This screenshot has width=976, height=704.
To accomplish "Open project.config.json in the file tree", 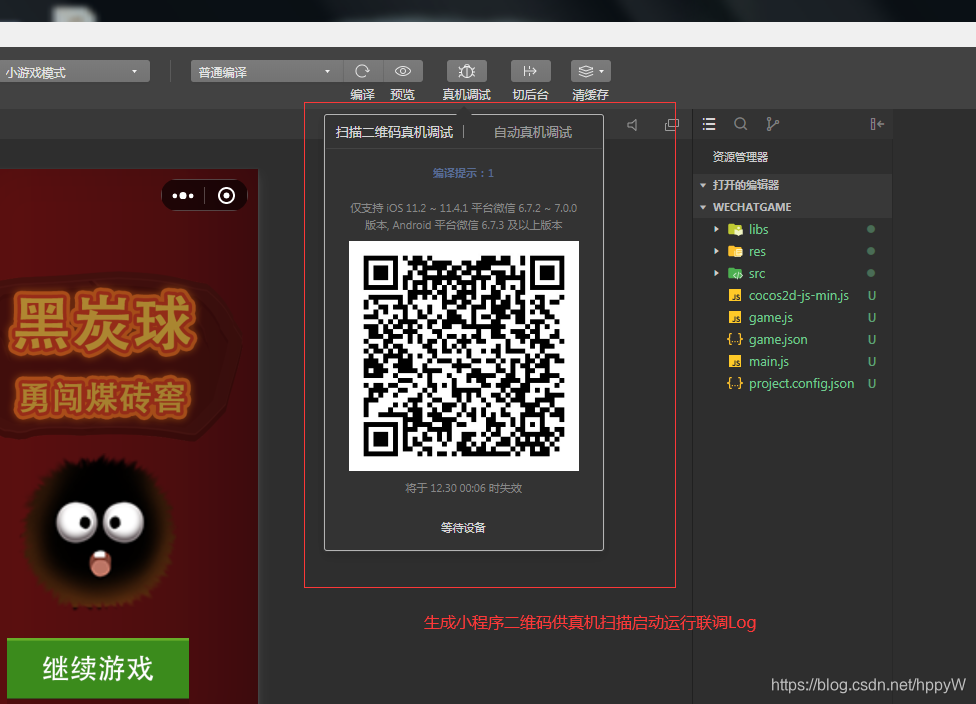I will pyautogui.click(x=801, y=383).
